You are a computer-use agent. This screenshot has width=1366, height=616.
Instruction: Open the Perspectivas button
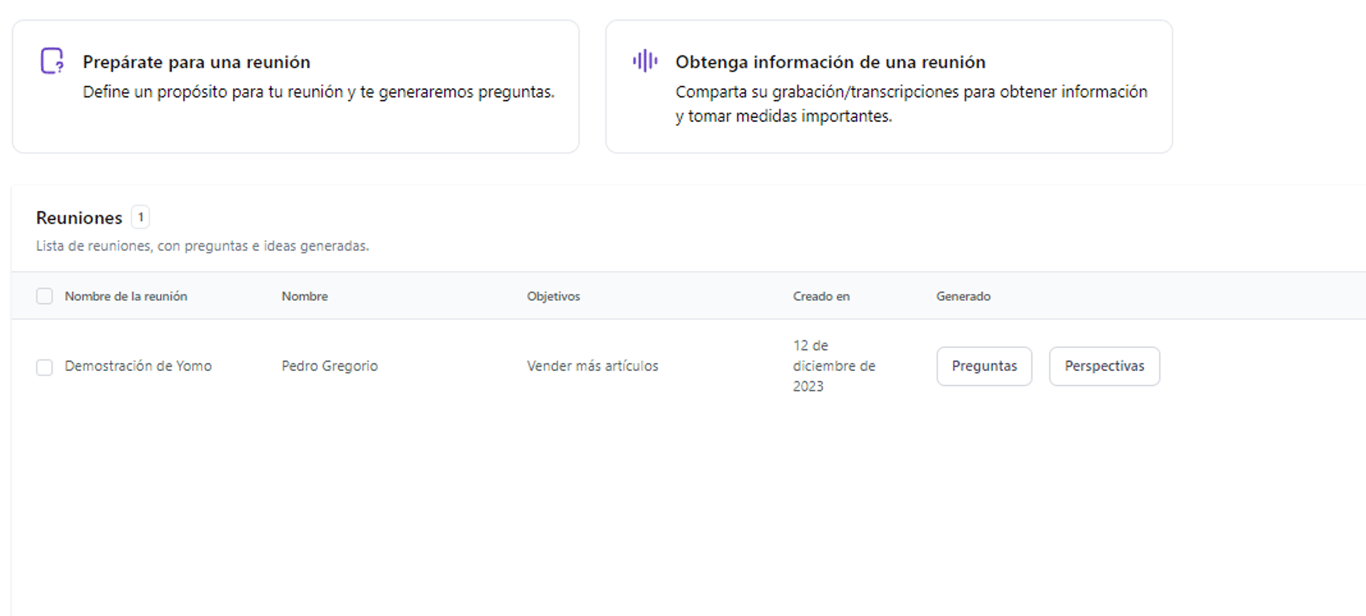pyautogui.click(x=1104, y=366)
